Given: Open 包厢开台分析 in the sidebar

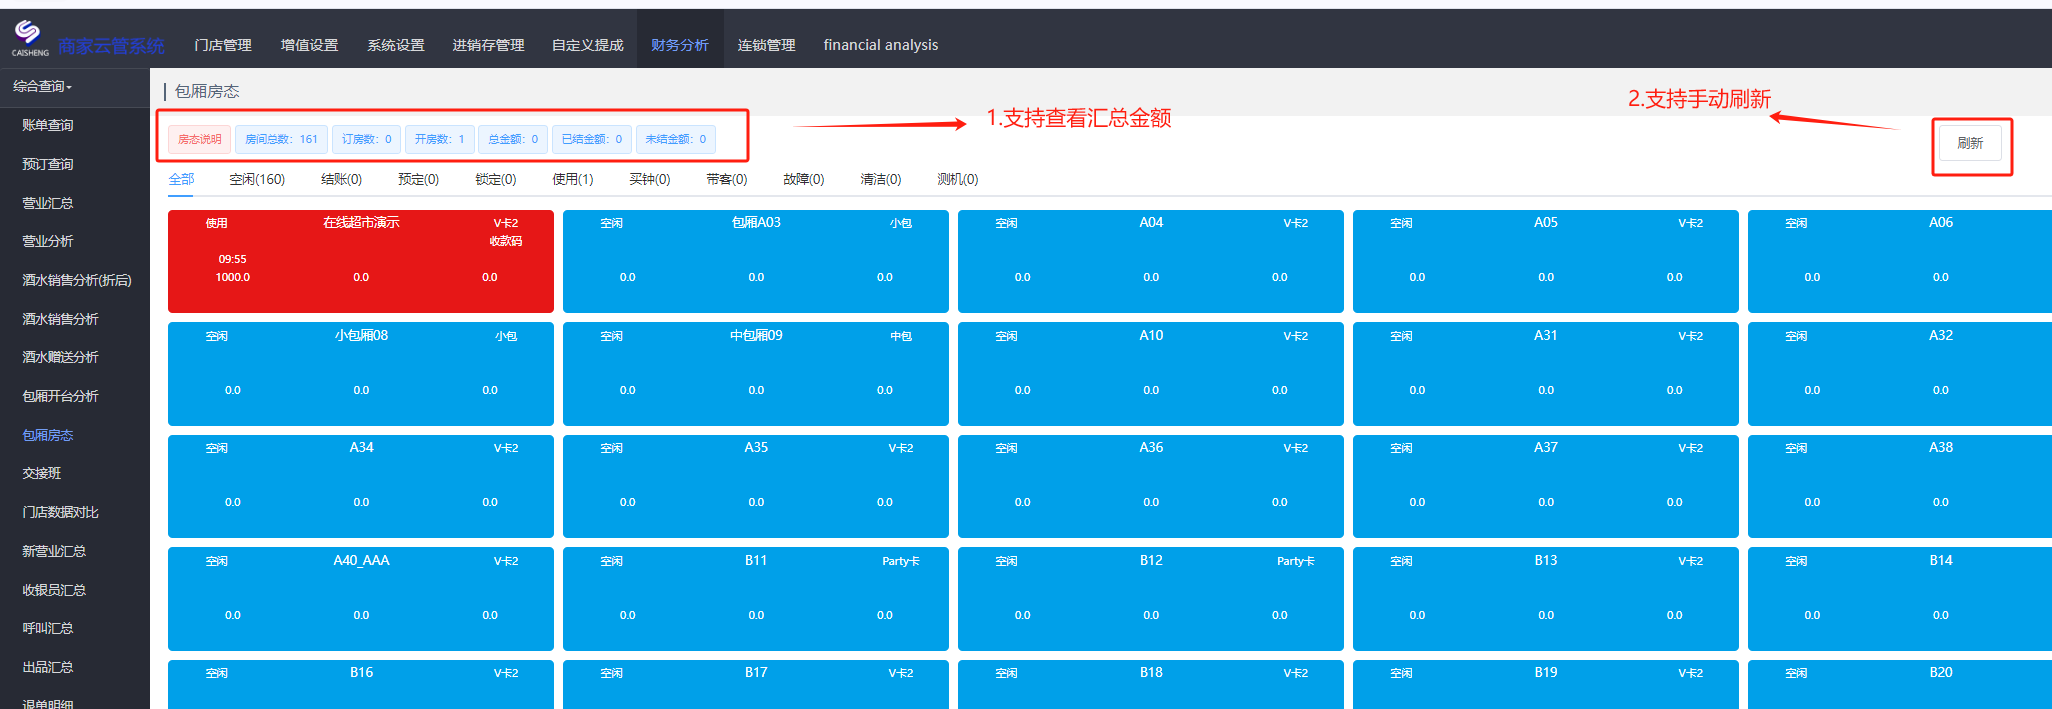Looking at the screenshot, I should [x=60, y=396].
